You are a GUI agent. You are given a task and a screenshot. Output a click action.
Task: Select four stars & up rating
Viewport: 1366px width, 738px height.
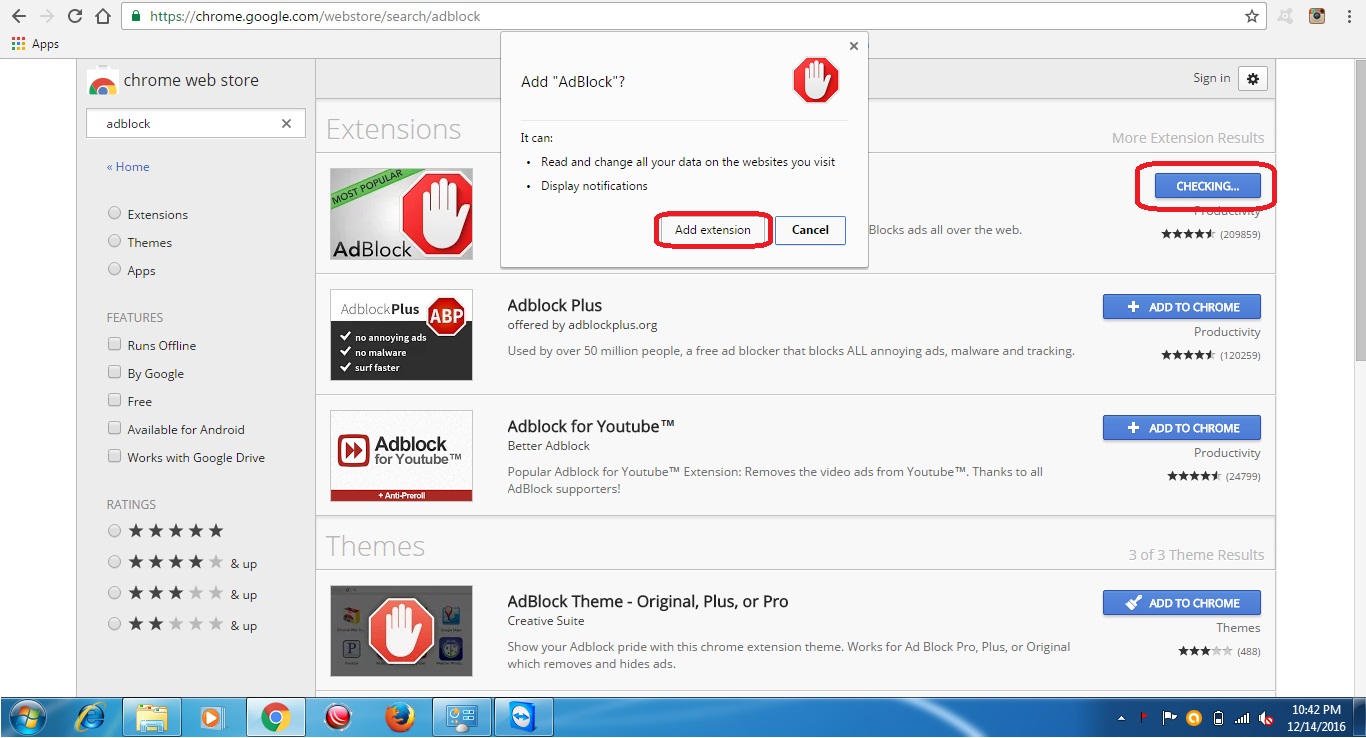pyautogui.click(x=114, y=562)
